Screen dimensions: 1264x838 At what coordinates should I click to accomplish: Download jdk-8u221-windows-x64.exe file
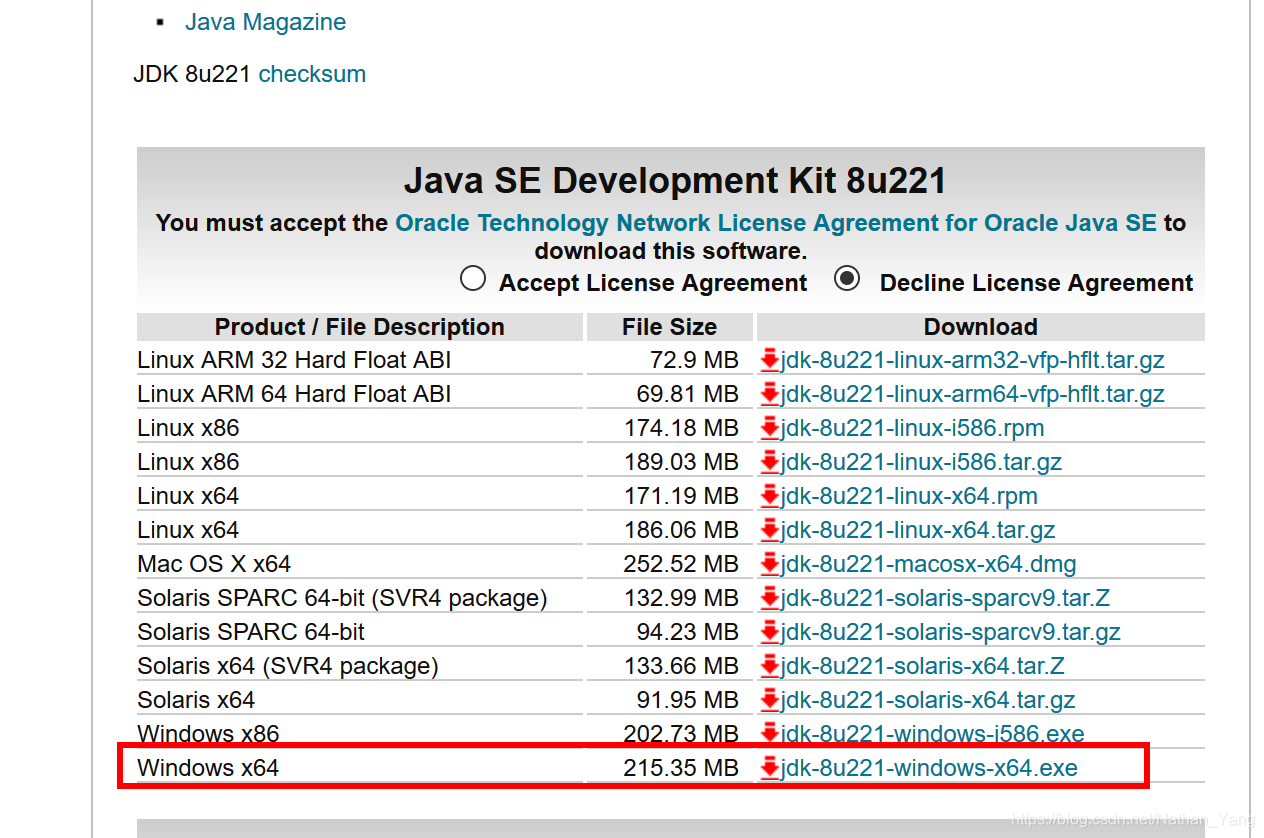point(929,768)
